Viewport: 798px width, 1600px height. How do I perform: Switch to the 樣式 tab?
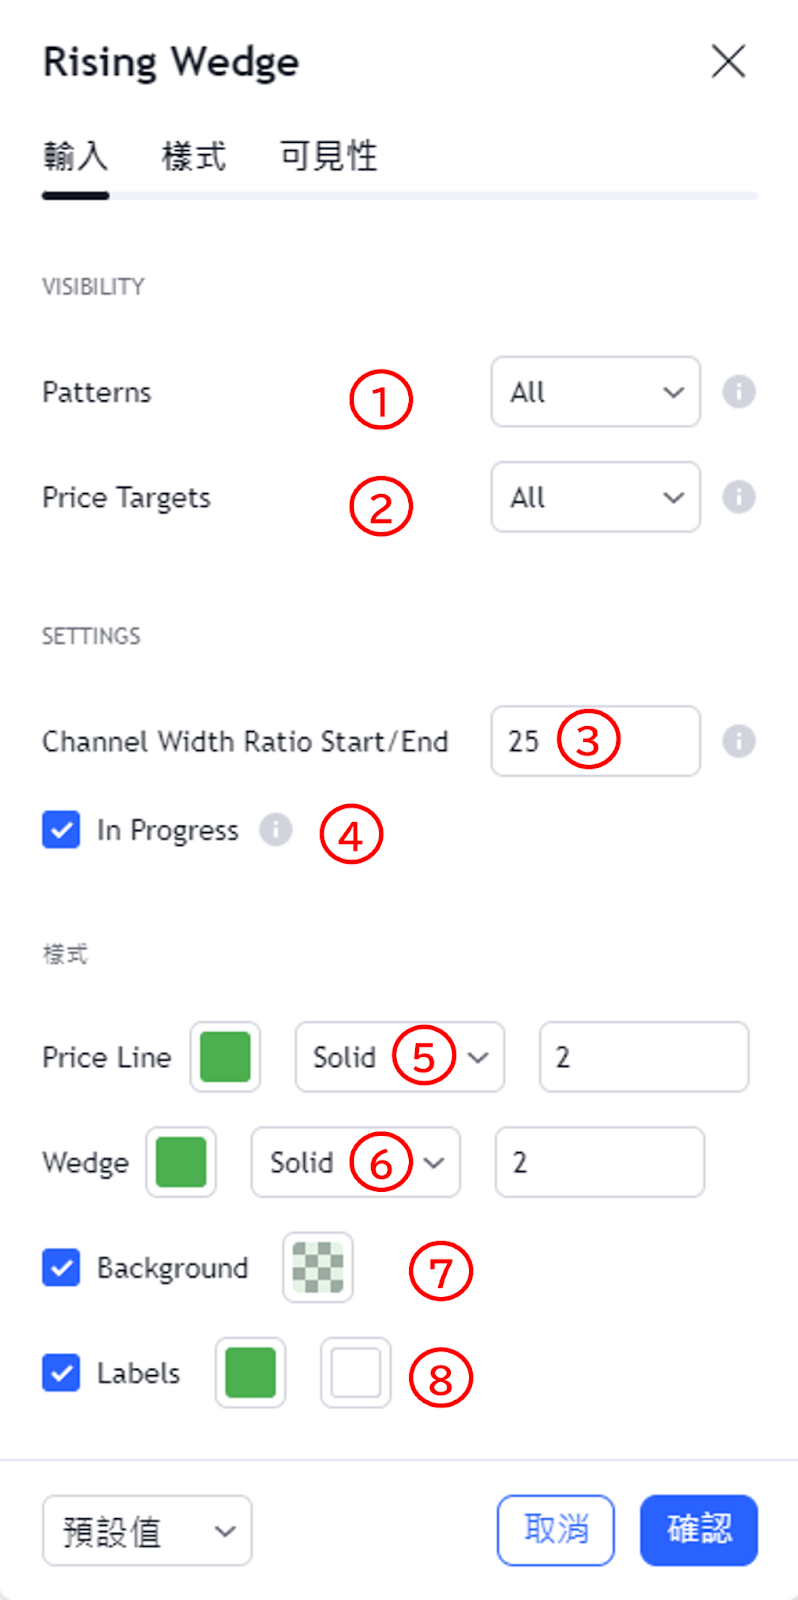tap(194, 157)
